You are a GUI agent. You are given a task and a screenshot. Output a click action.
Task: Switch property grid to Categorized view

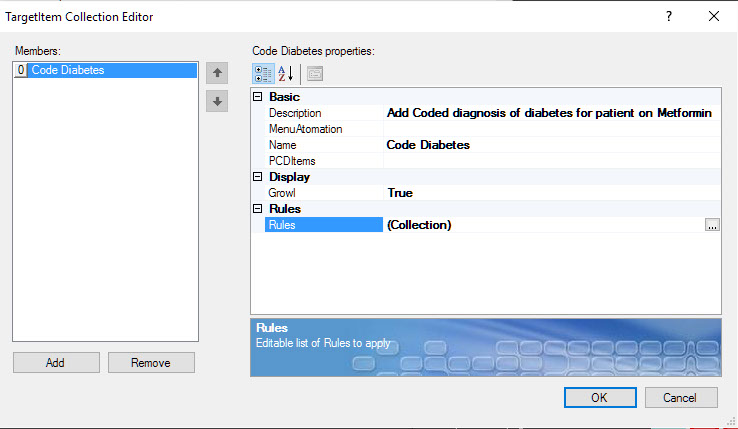262,73
